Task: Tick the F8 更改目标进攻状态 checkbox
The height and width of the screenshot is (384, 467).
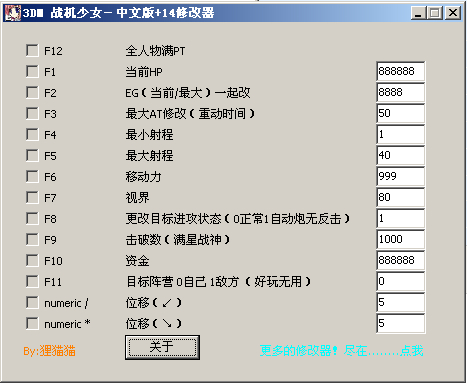Action: click(32, 219)
